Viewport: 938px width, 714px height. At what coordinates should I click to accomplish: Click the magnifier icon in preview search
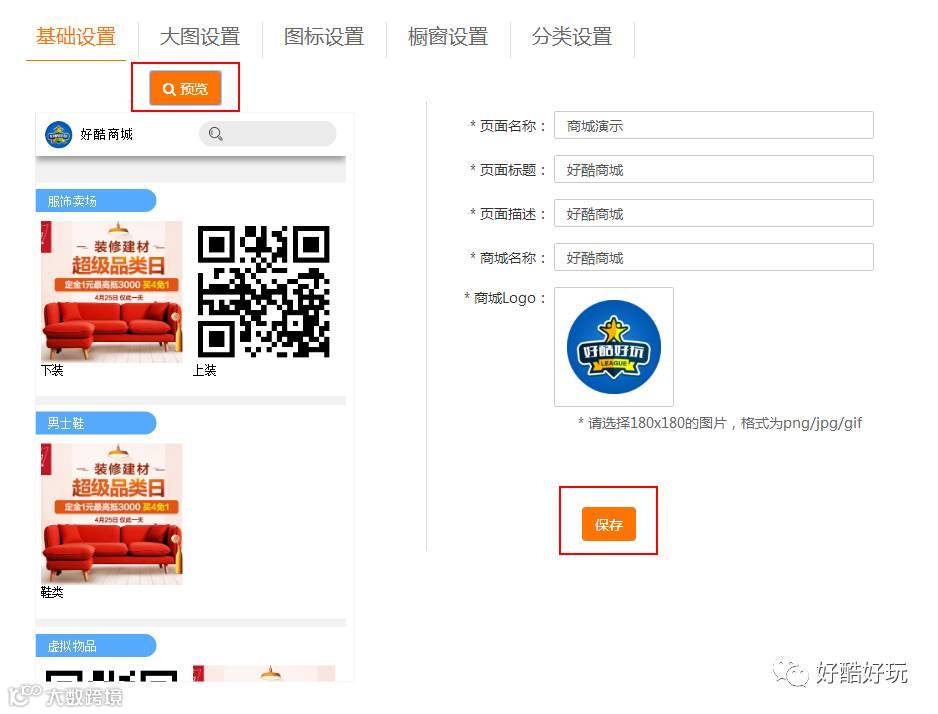[215, 134]
